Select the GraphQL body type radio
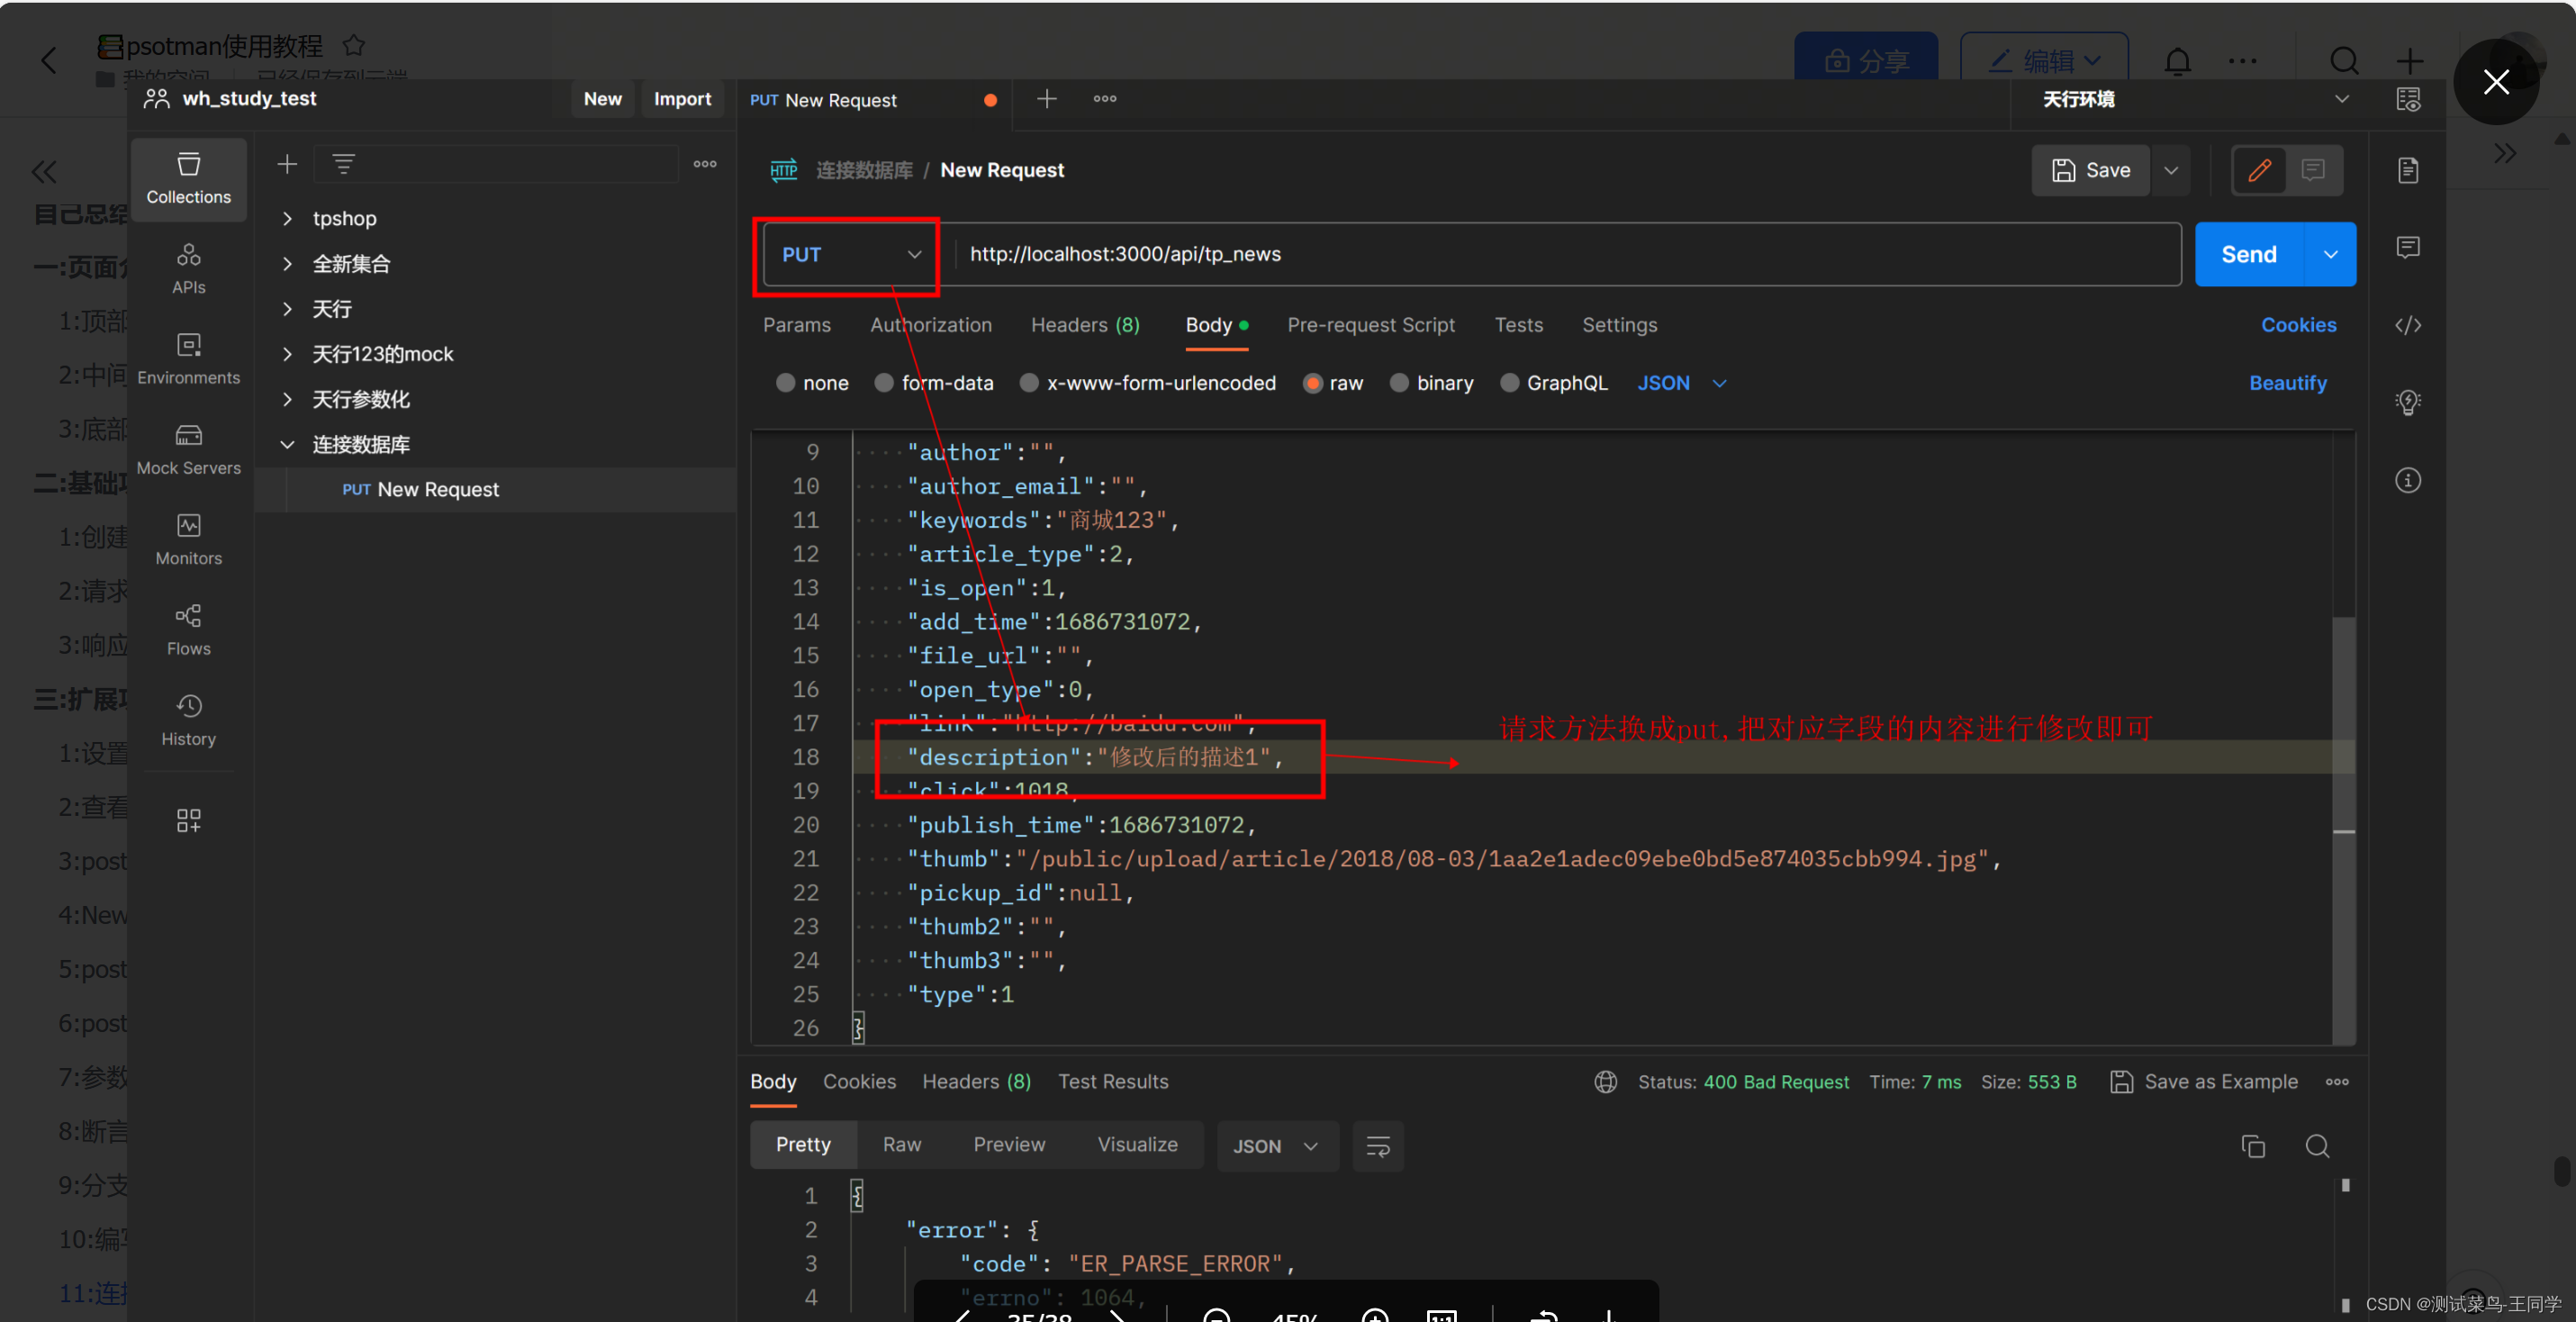Screen dimensions: 2576x1322 (x=1509, y=383)
